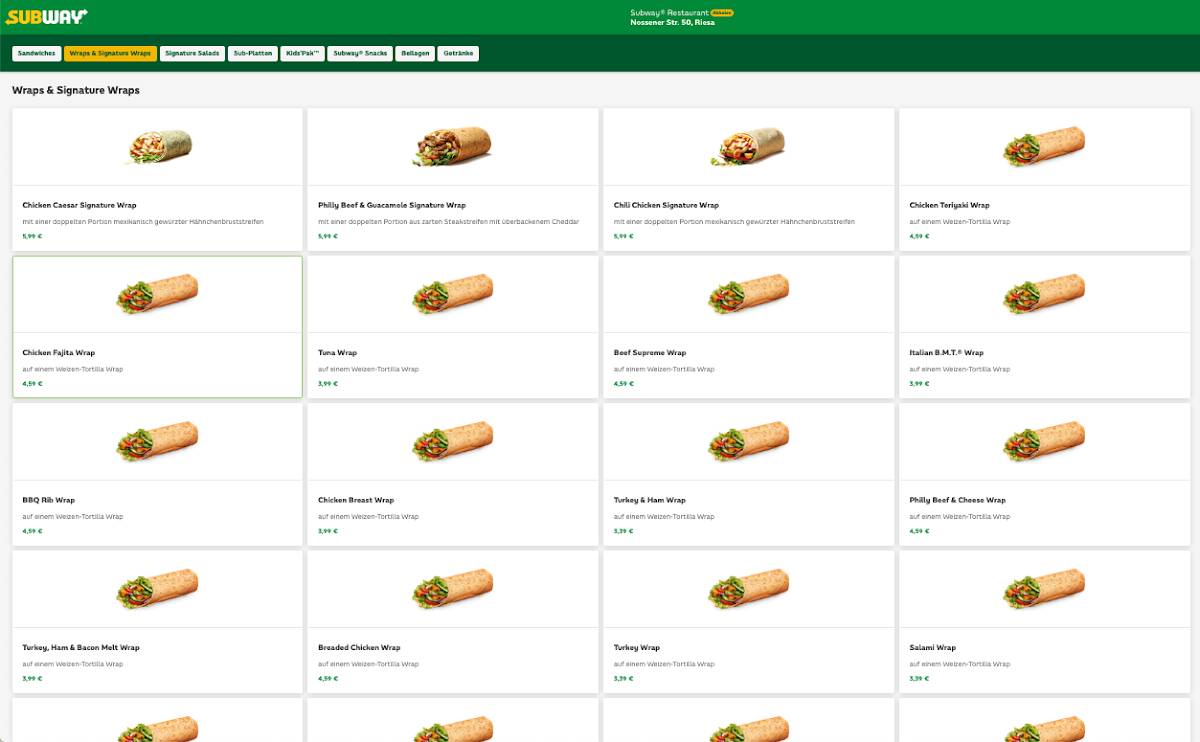1200x742 pixels.
Task: Click the Turkey Wrap image
Action: coord(749,589)
